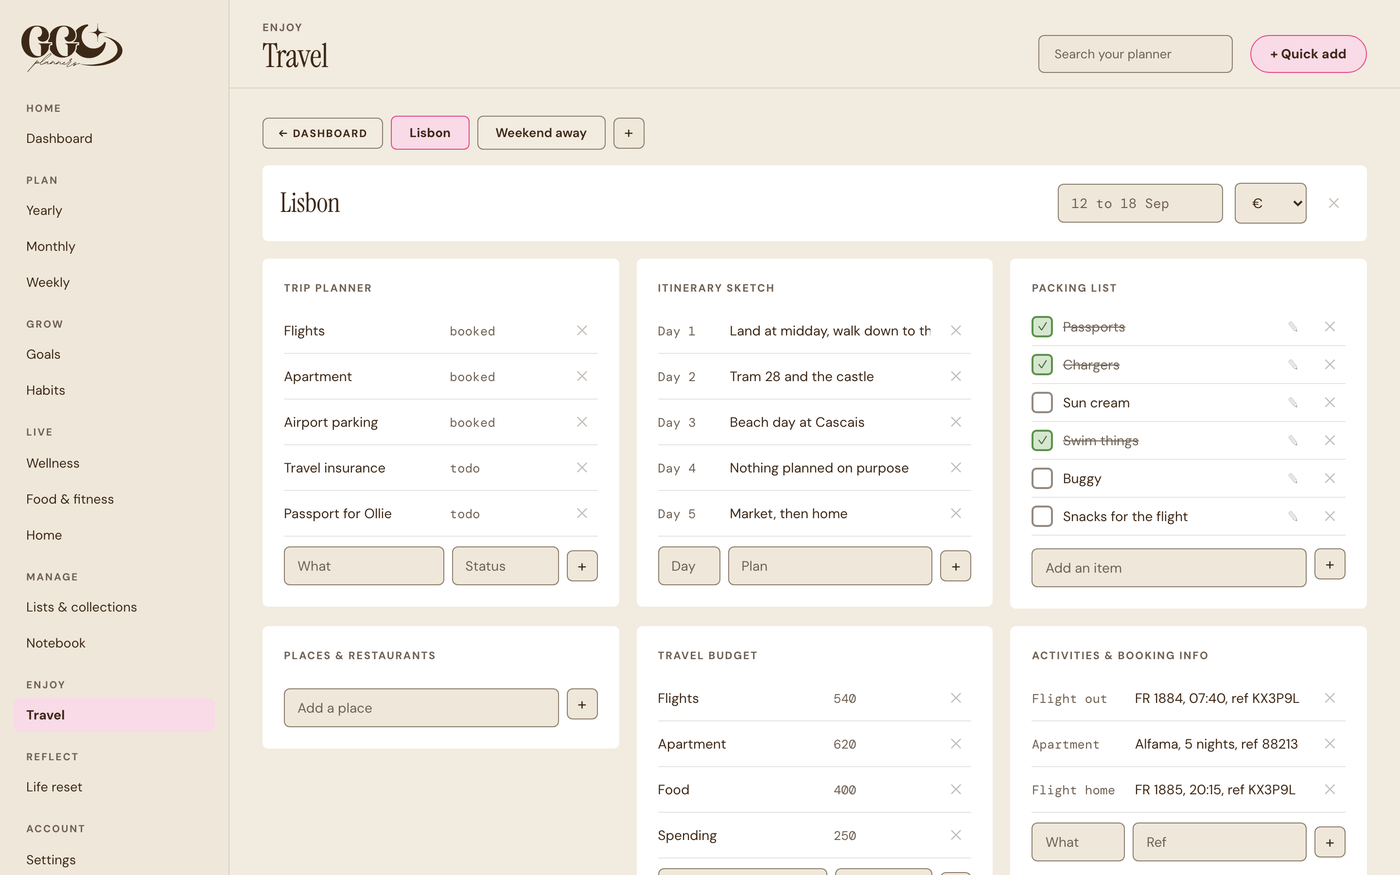Open the euro currency dropdown

1271,203
